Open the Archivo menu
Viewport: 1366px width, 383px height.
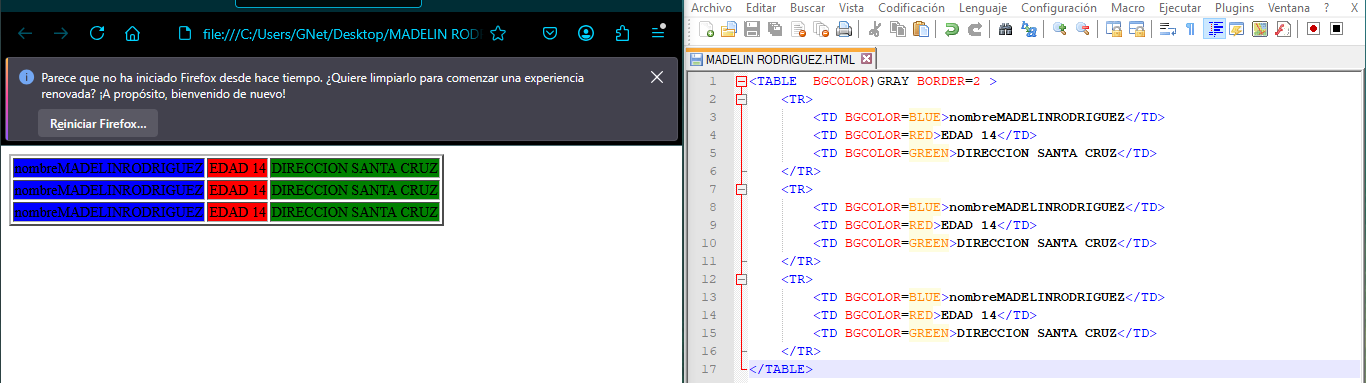click(711, 7)
